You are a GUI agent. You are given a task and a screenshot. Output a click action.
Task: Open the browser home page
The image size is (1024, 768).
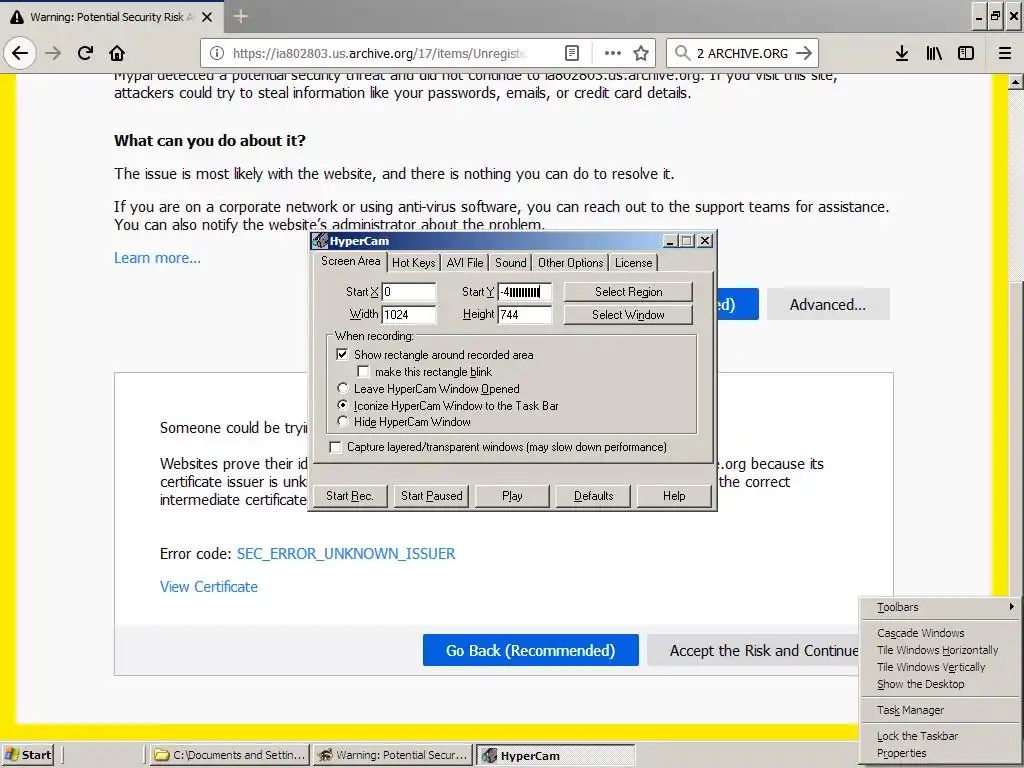[117, 53]
